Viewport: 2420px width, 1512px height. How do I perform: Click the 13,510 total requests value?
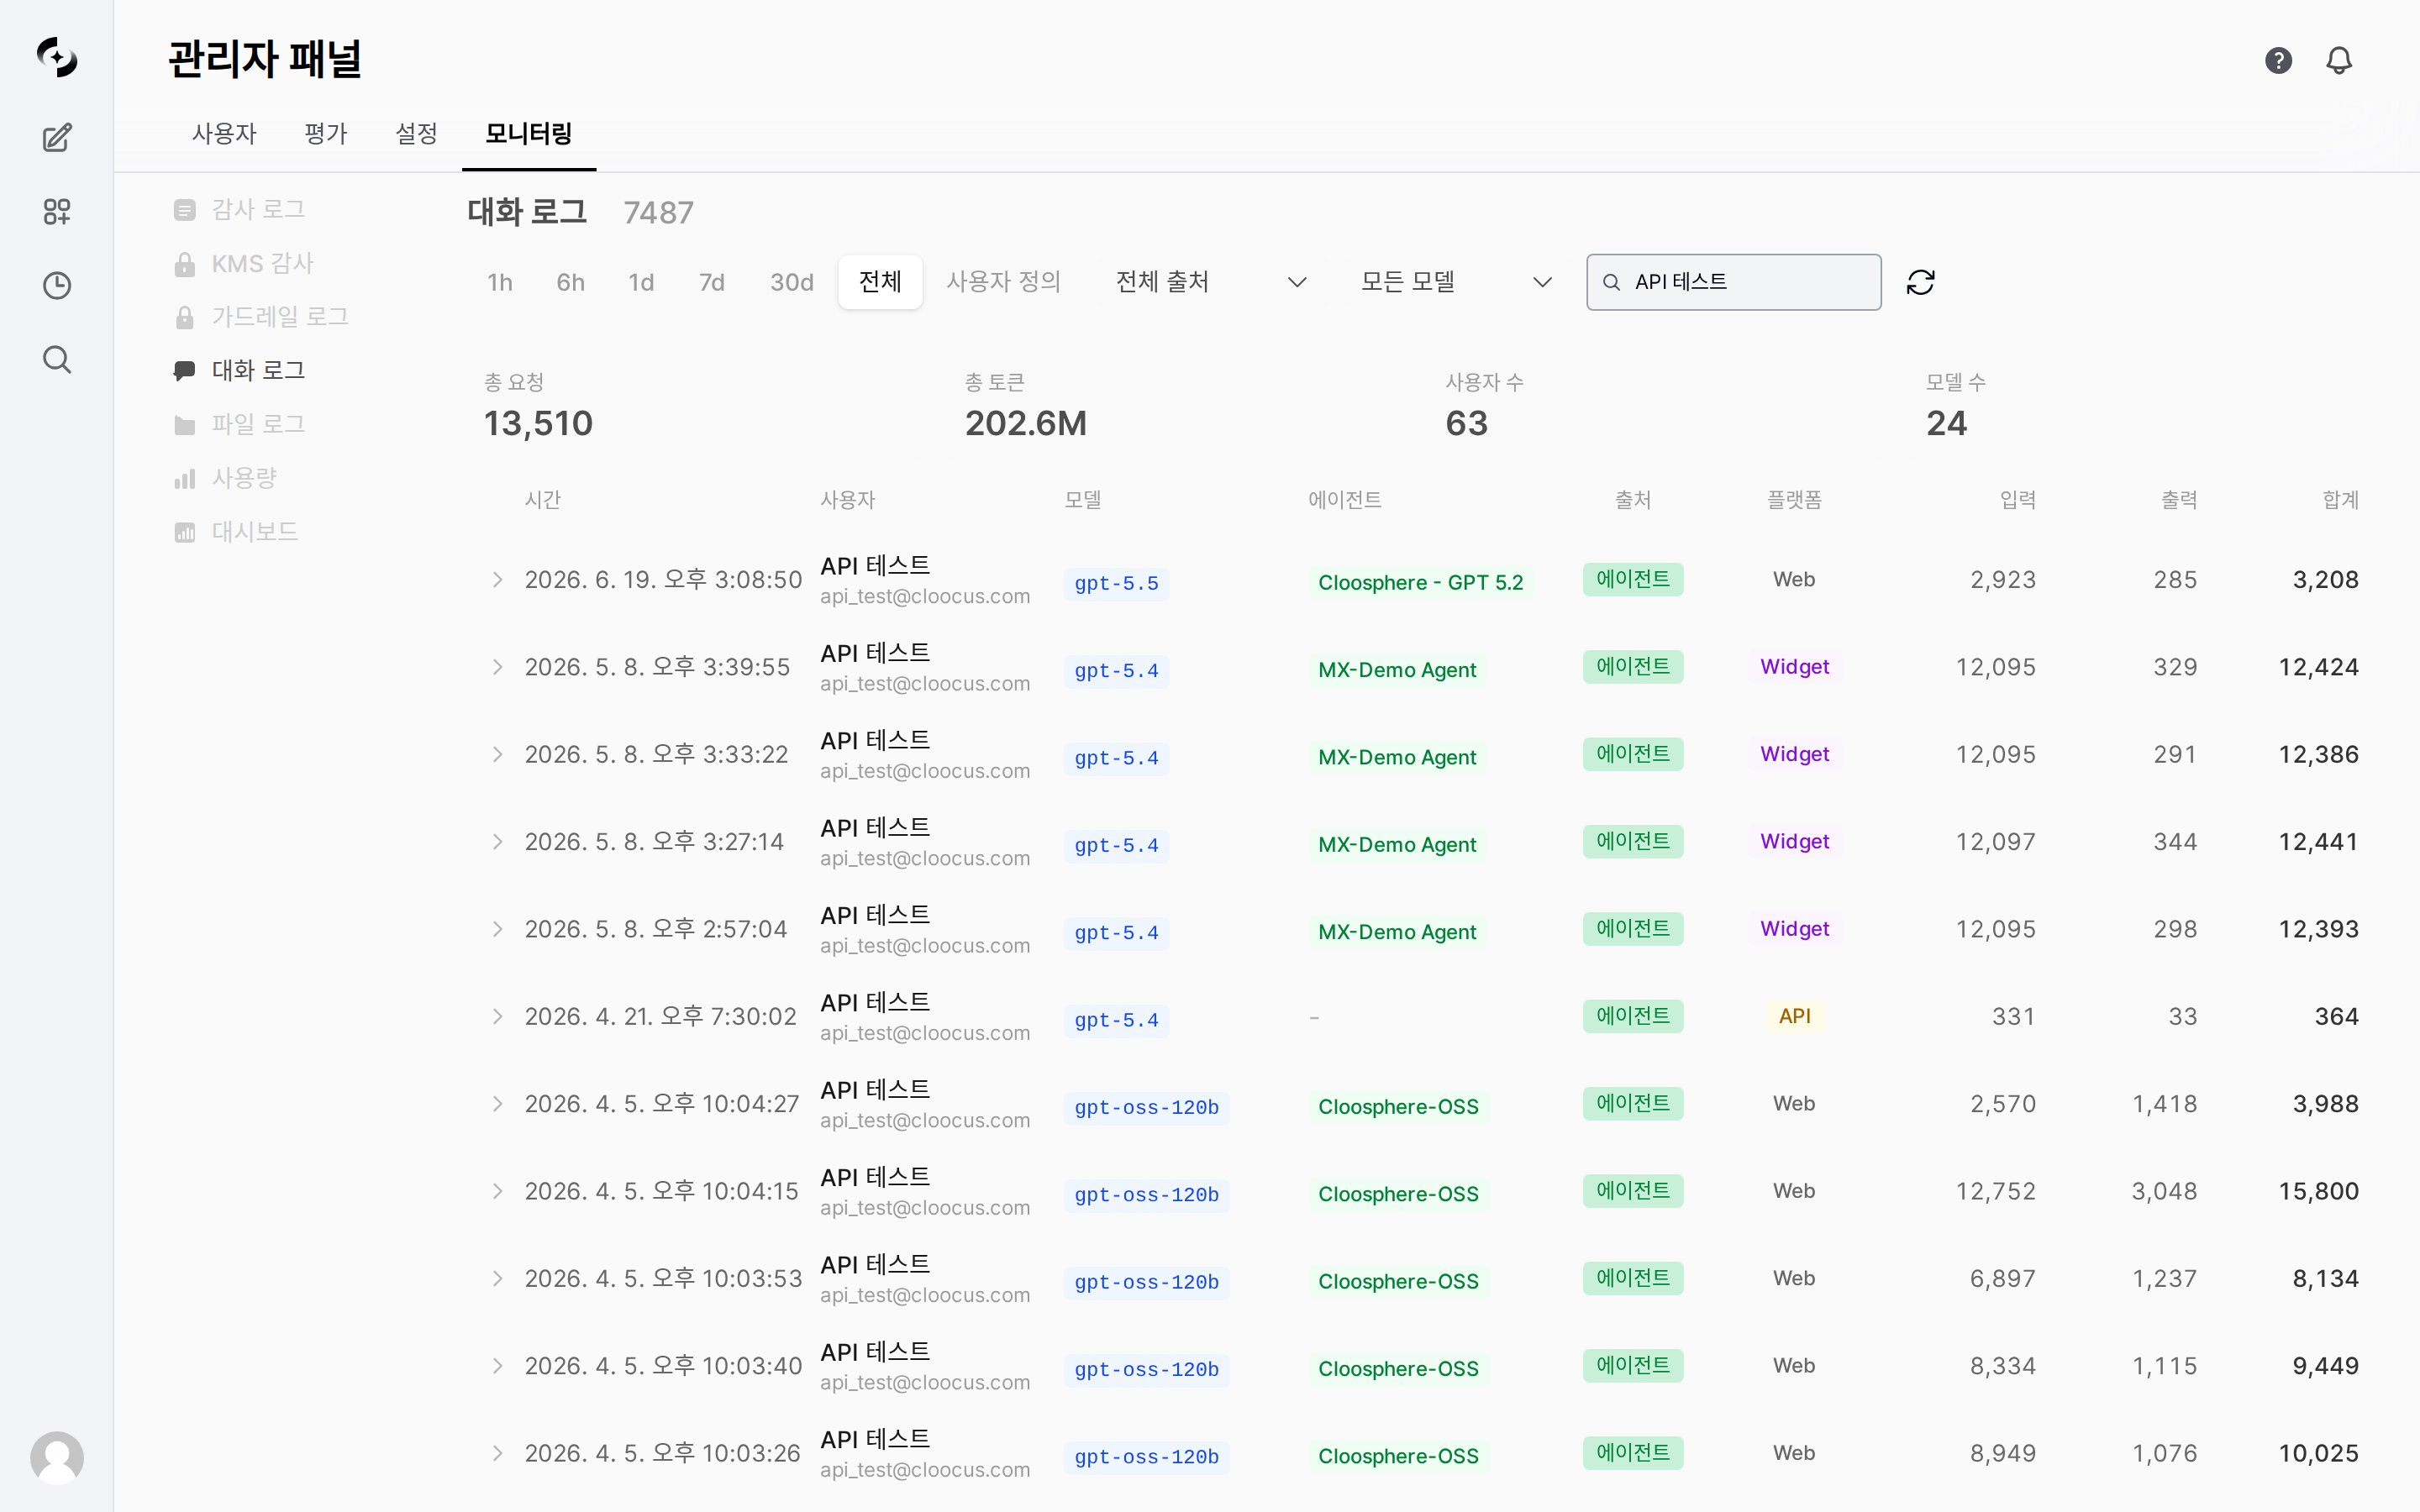[538, 424]
